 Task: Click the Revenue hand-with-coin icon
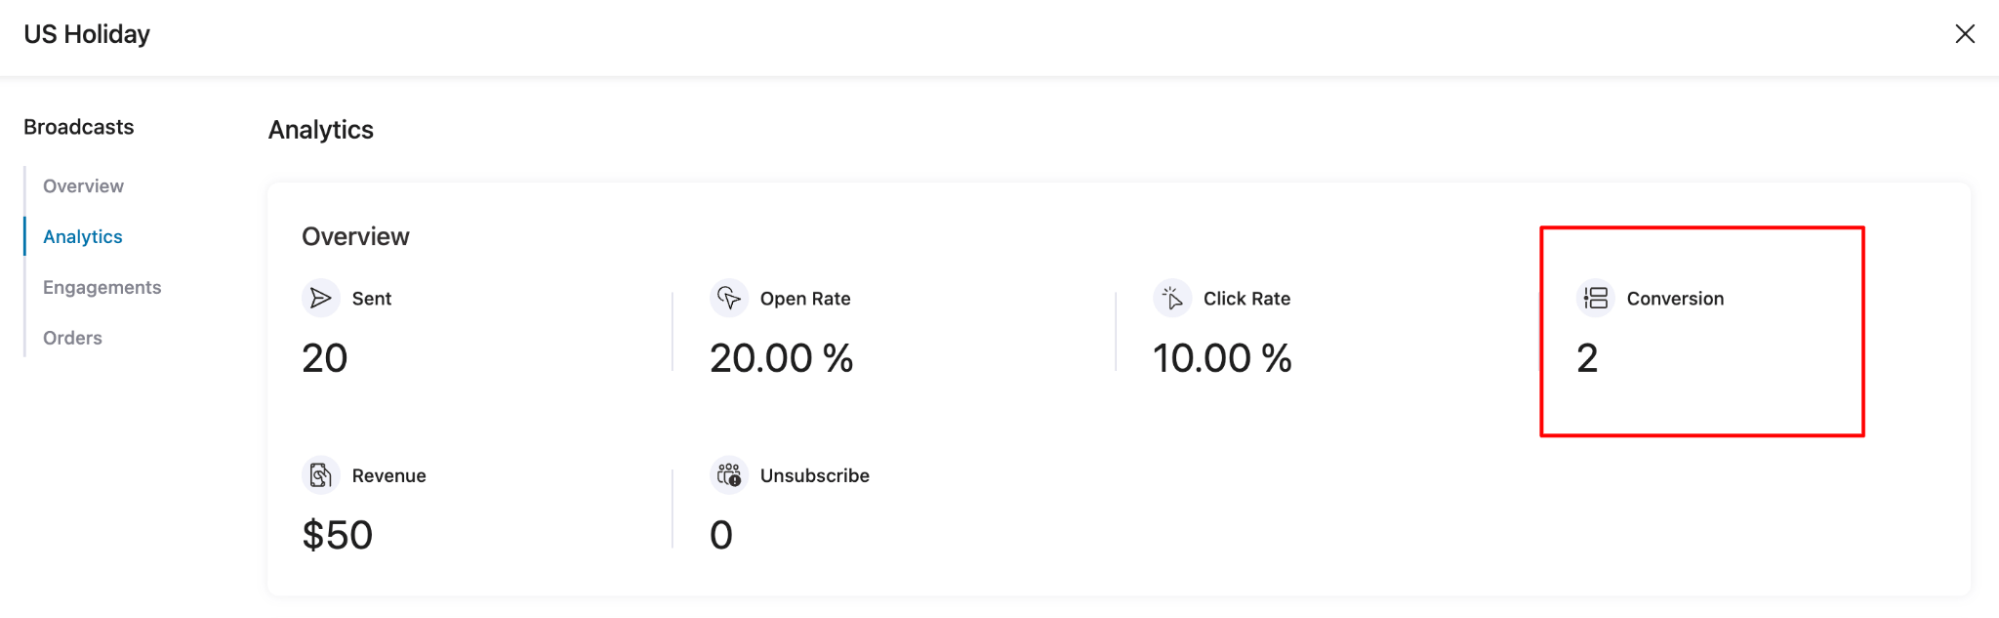pyautogui.click(x=320, y=475)
